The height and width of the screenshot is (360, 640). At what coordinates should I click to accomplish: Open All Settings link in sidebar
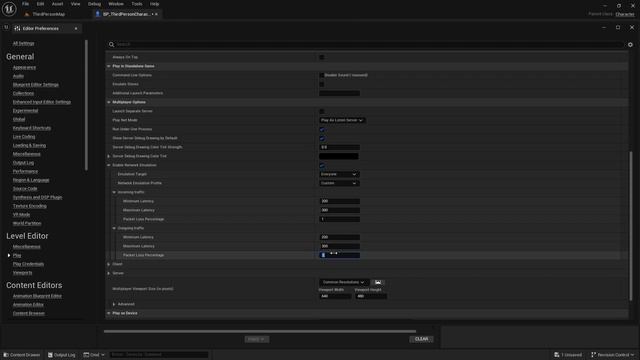(23, 43)
